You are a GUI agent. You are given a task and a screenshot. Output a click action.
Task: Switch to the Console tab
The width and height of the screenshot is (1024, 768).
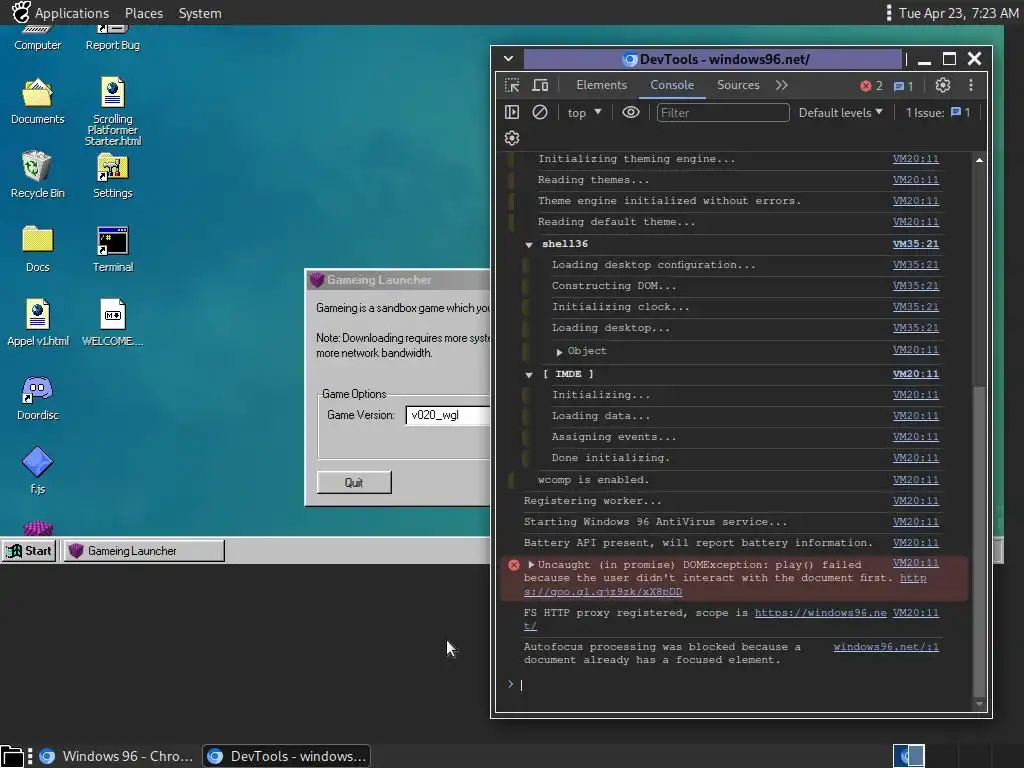pyautogui.click(x=671, y=85)
